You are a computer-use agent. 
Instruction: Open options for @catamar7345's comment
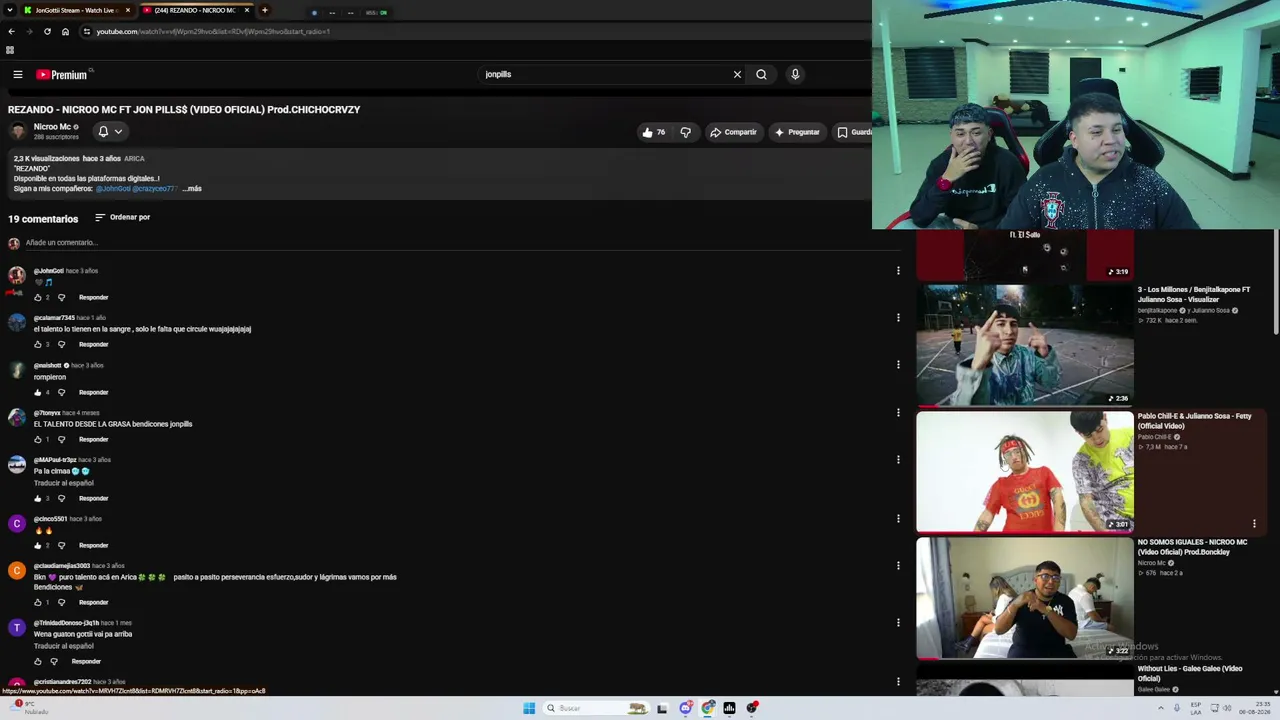click(x=898, y=317)
